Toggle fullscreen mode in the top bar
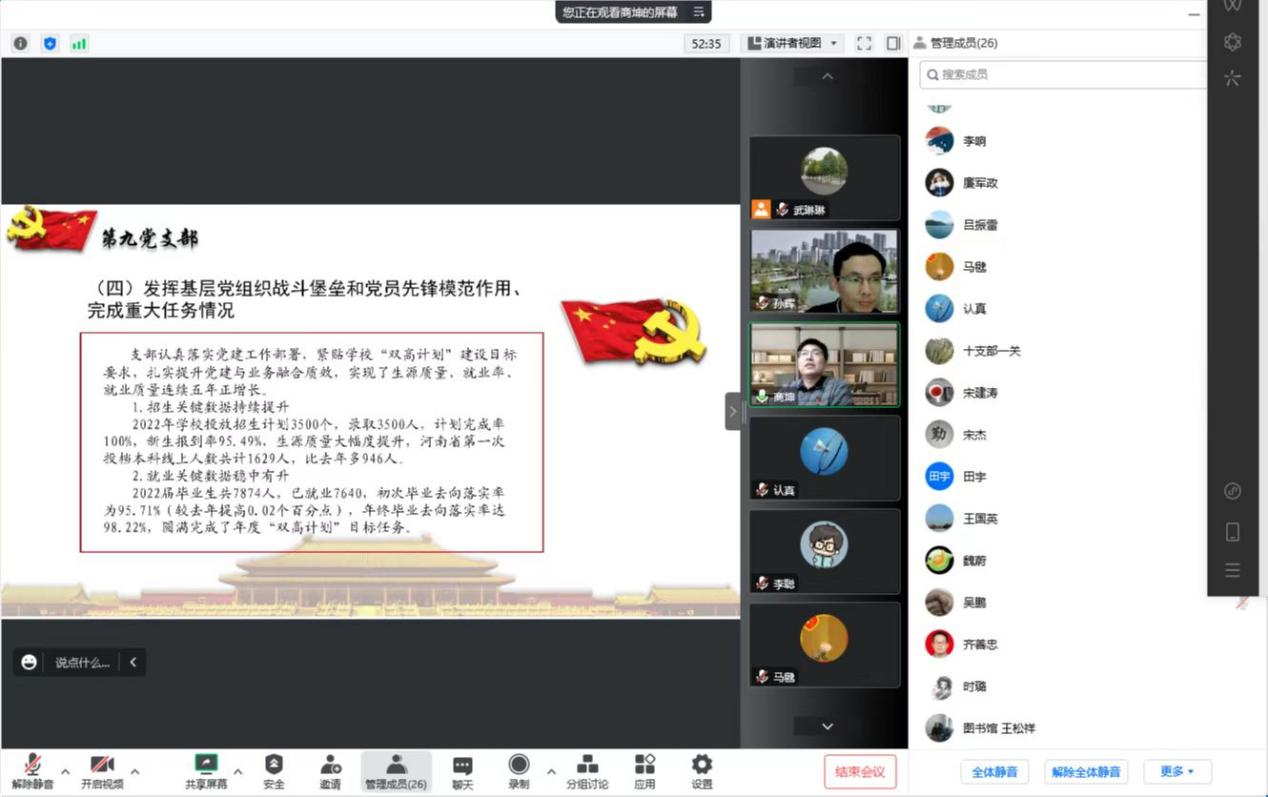This screenshot has height=797, width=1268. 864,43
